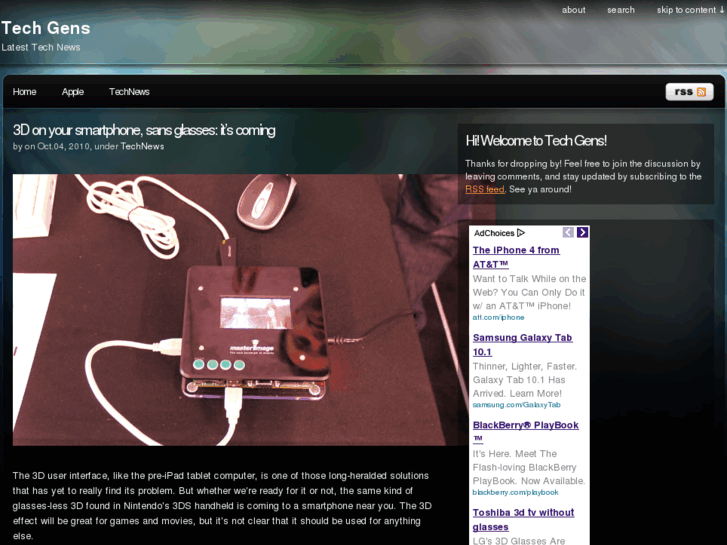Click the AdChoices label text
727x545 pixels.
point(494,233)
